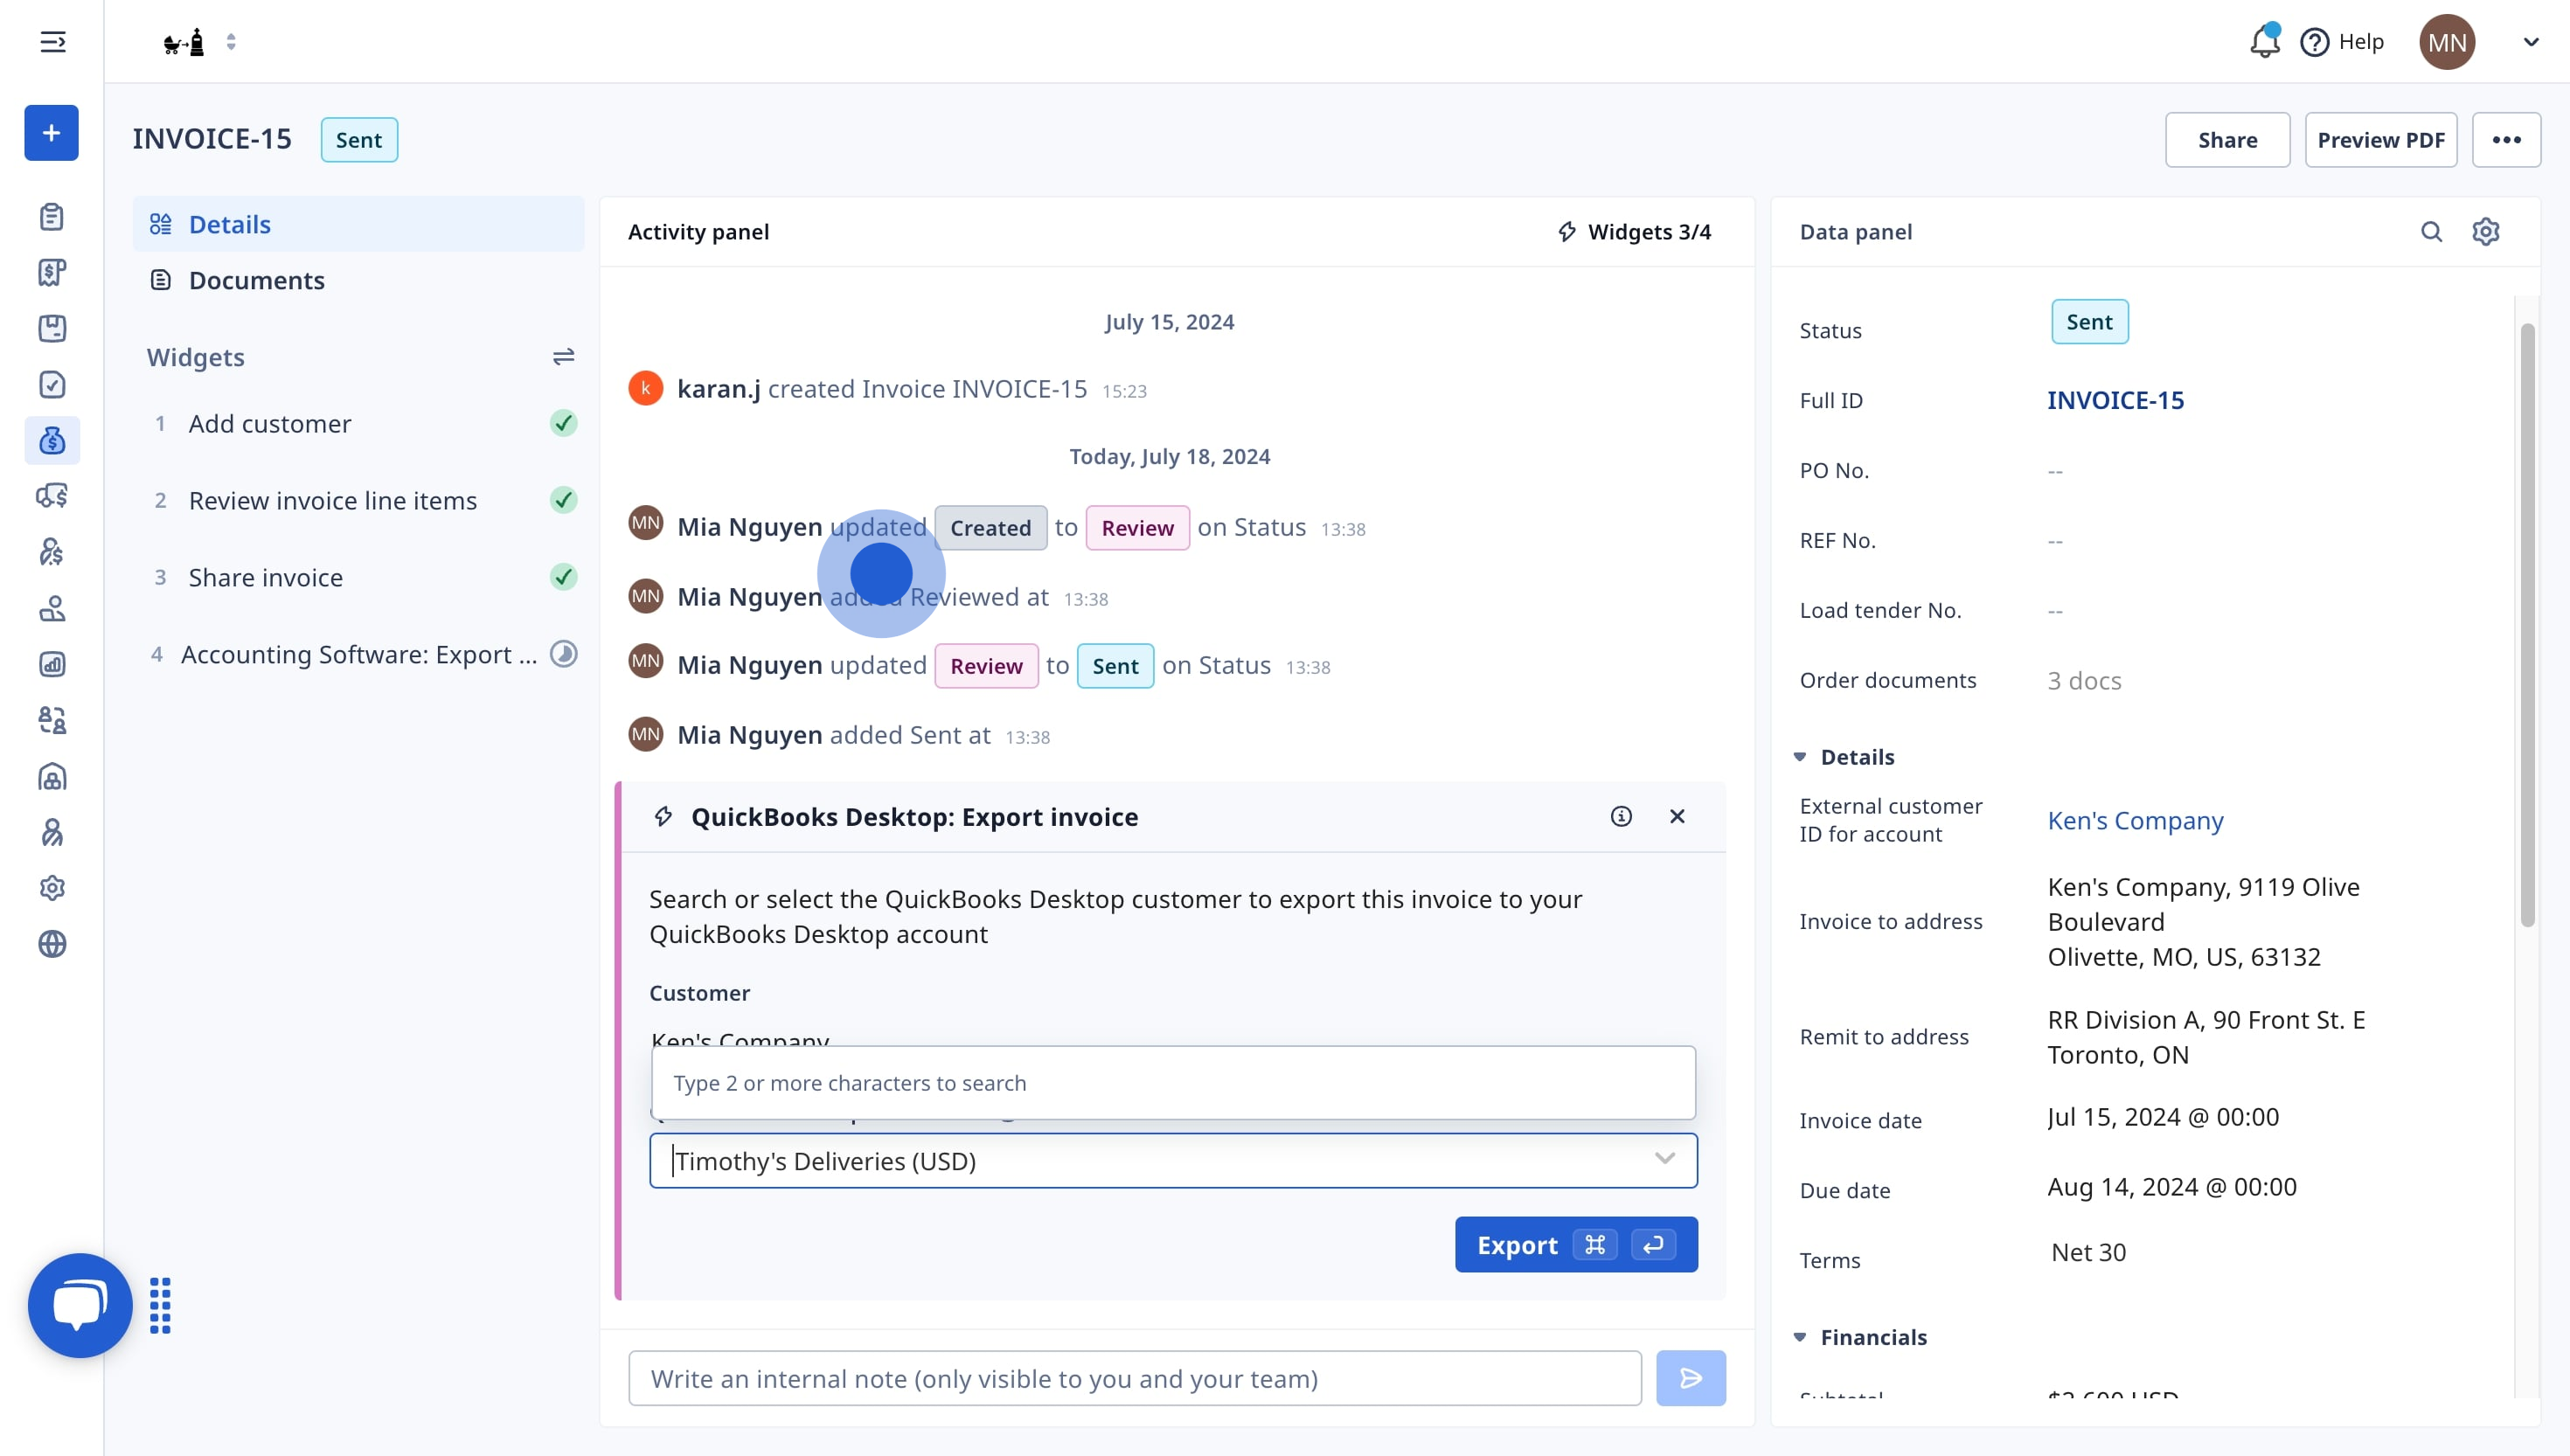Collapse the Financials section
Screen dimensions: 2570x1456
(1800, 1337)
